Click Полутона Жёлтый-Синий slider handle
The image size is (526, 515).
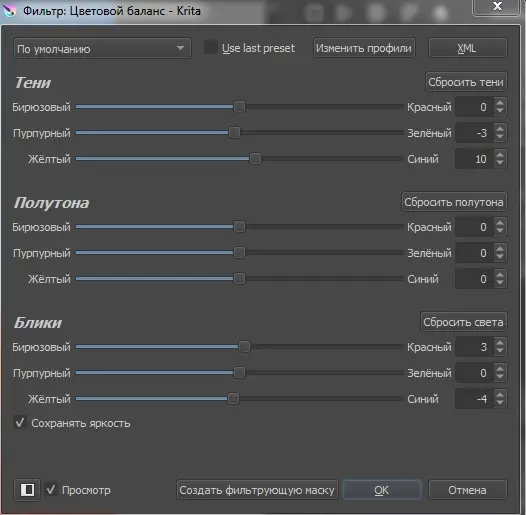(x=240, y=278)
